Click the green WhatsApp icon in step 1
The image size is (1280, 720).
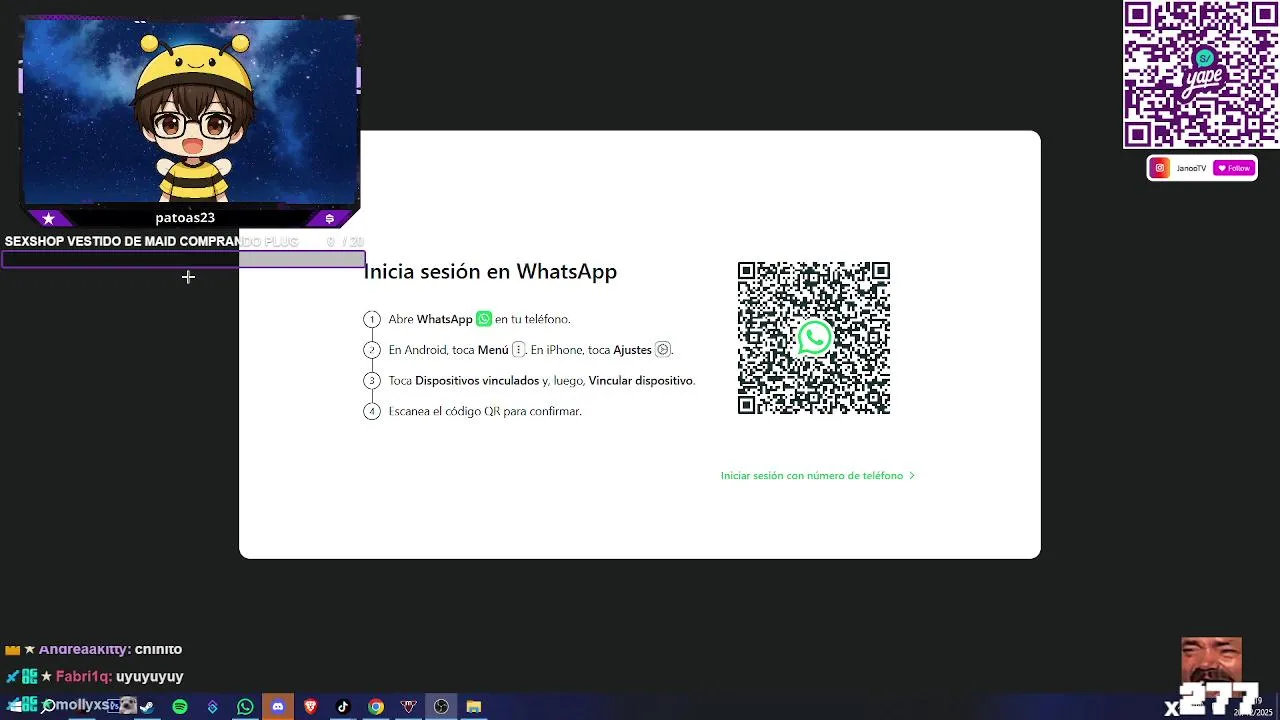coord(484,319)
